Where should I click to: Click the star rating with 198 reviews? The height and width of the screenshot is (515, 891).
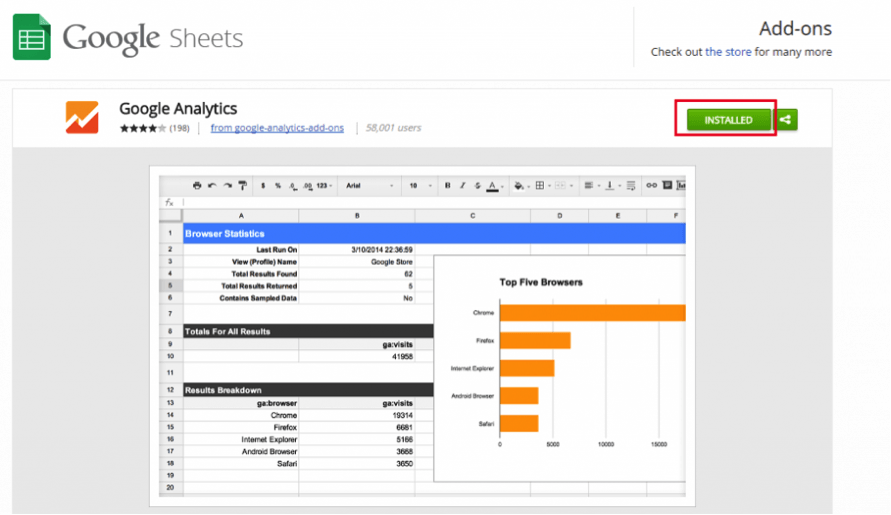click(x=154, y=128)
